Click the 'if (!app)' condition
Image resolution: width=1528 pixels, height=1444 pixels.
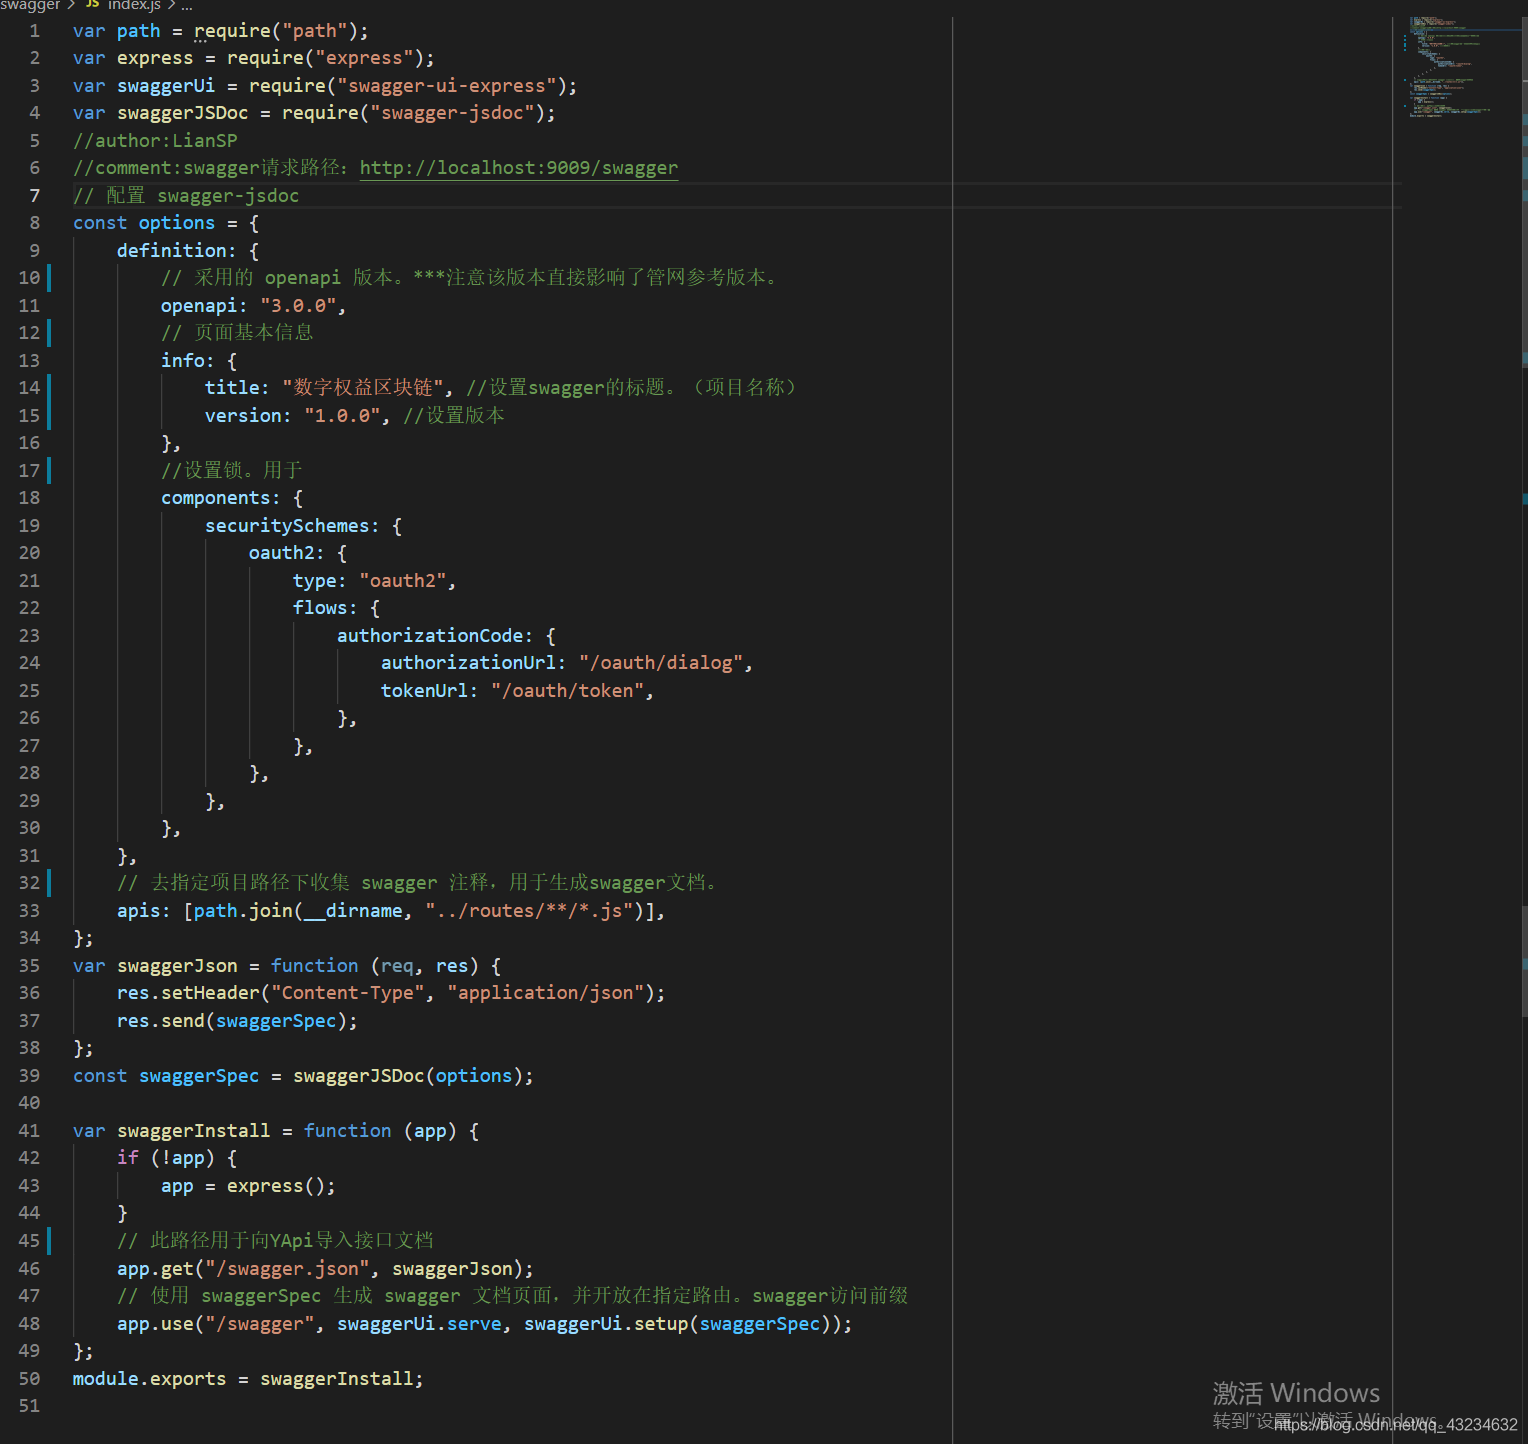click(166, 1158)
